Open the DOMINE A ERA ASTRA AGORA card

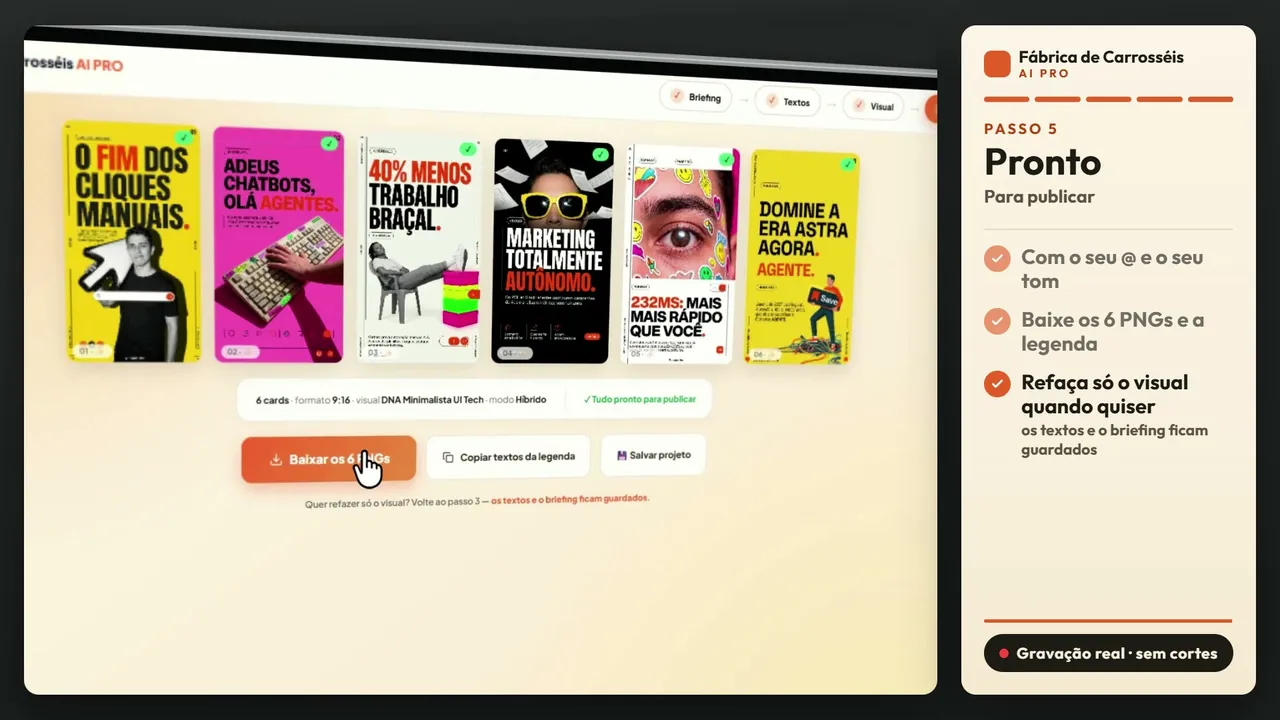coord(802,258)
